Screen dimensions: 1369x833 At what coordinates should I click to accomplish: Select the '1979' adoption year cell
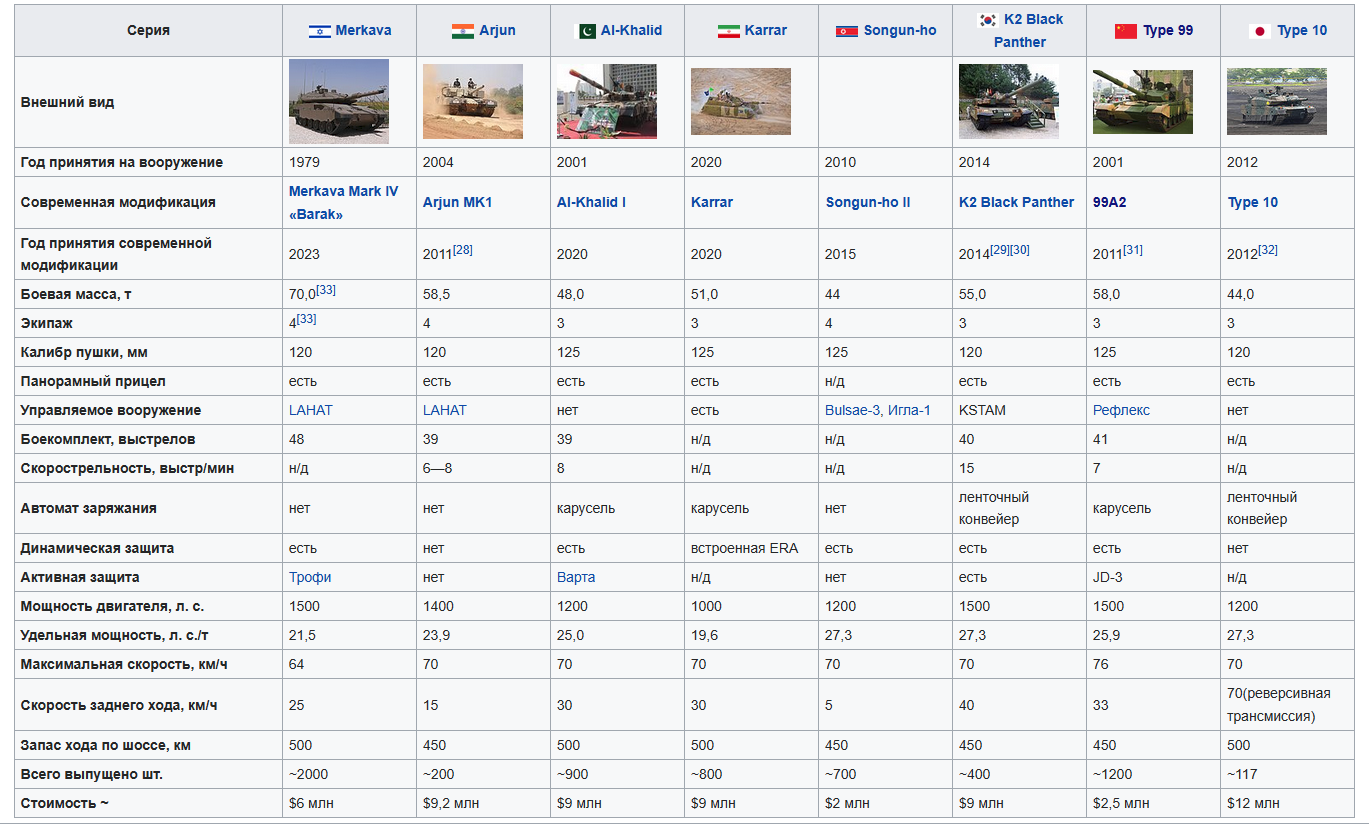[x=350, y=162]
